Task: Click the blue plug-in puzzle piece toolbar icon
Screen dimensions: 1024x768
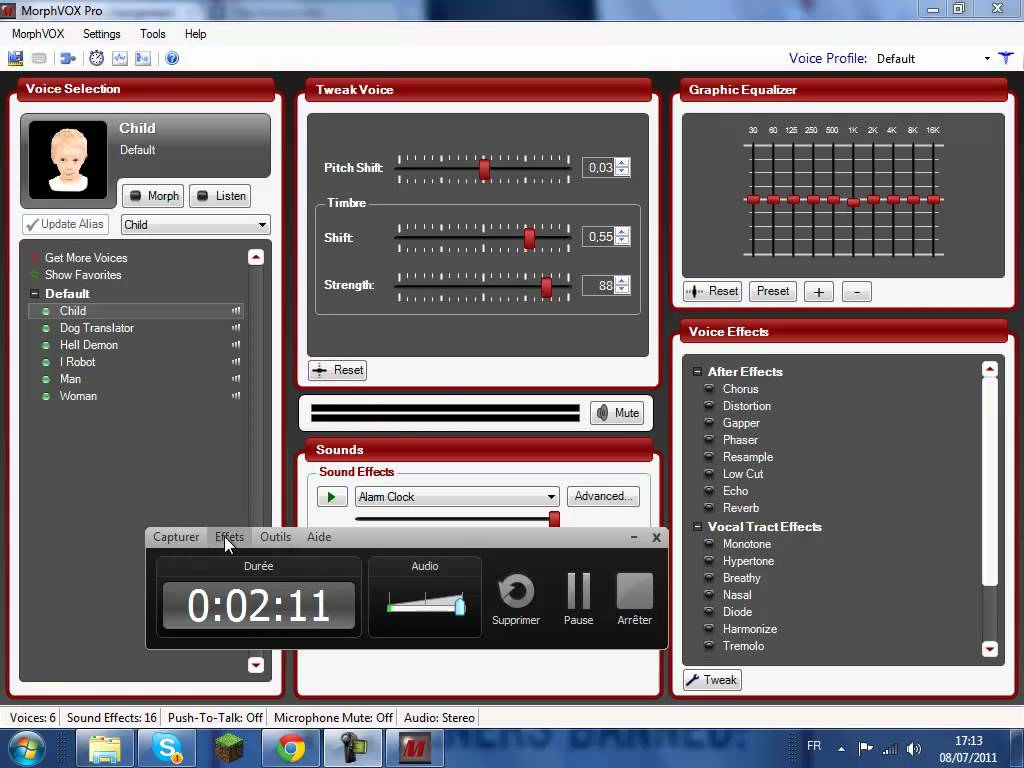Action: click(x=67, y=58)
